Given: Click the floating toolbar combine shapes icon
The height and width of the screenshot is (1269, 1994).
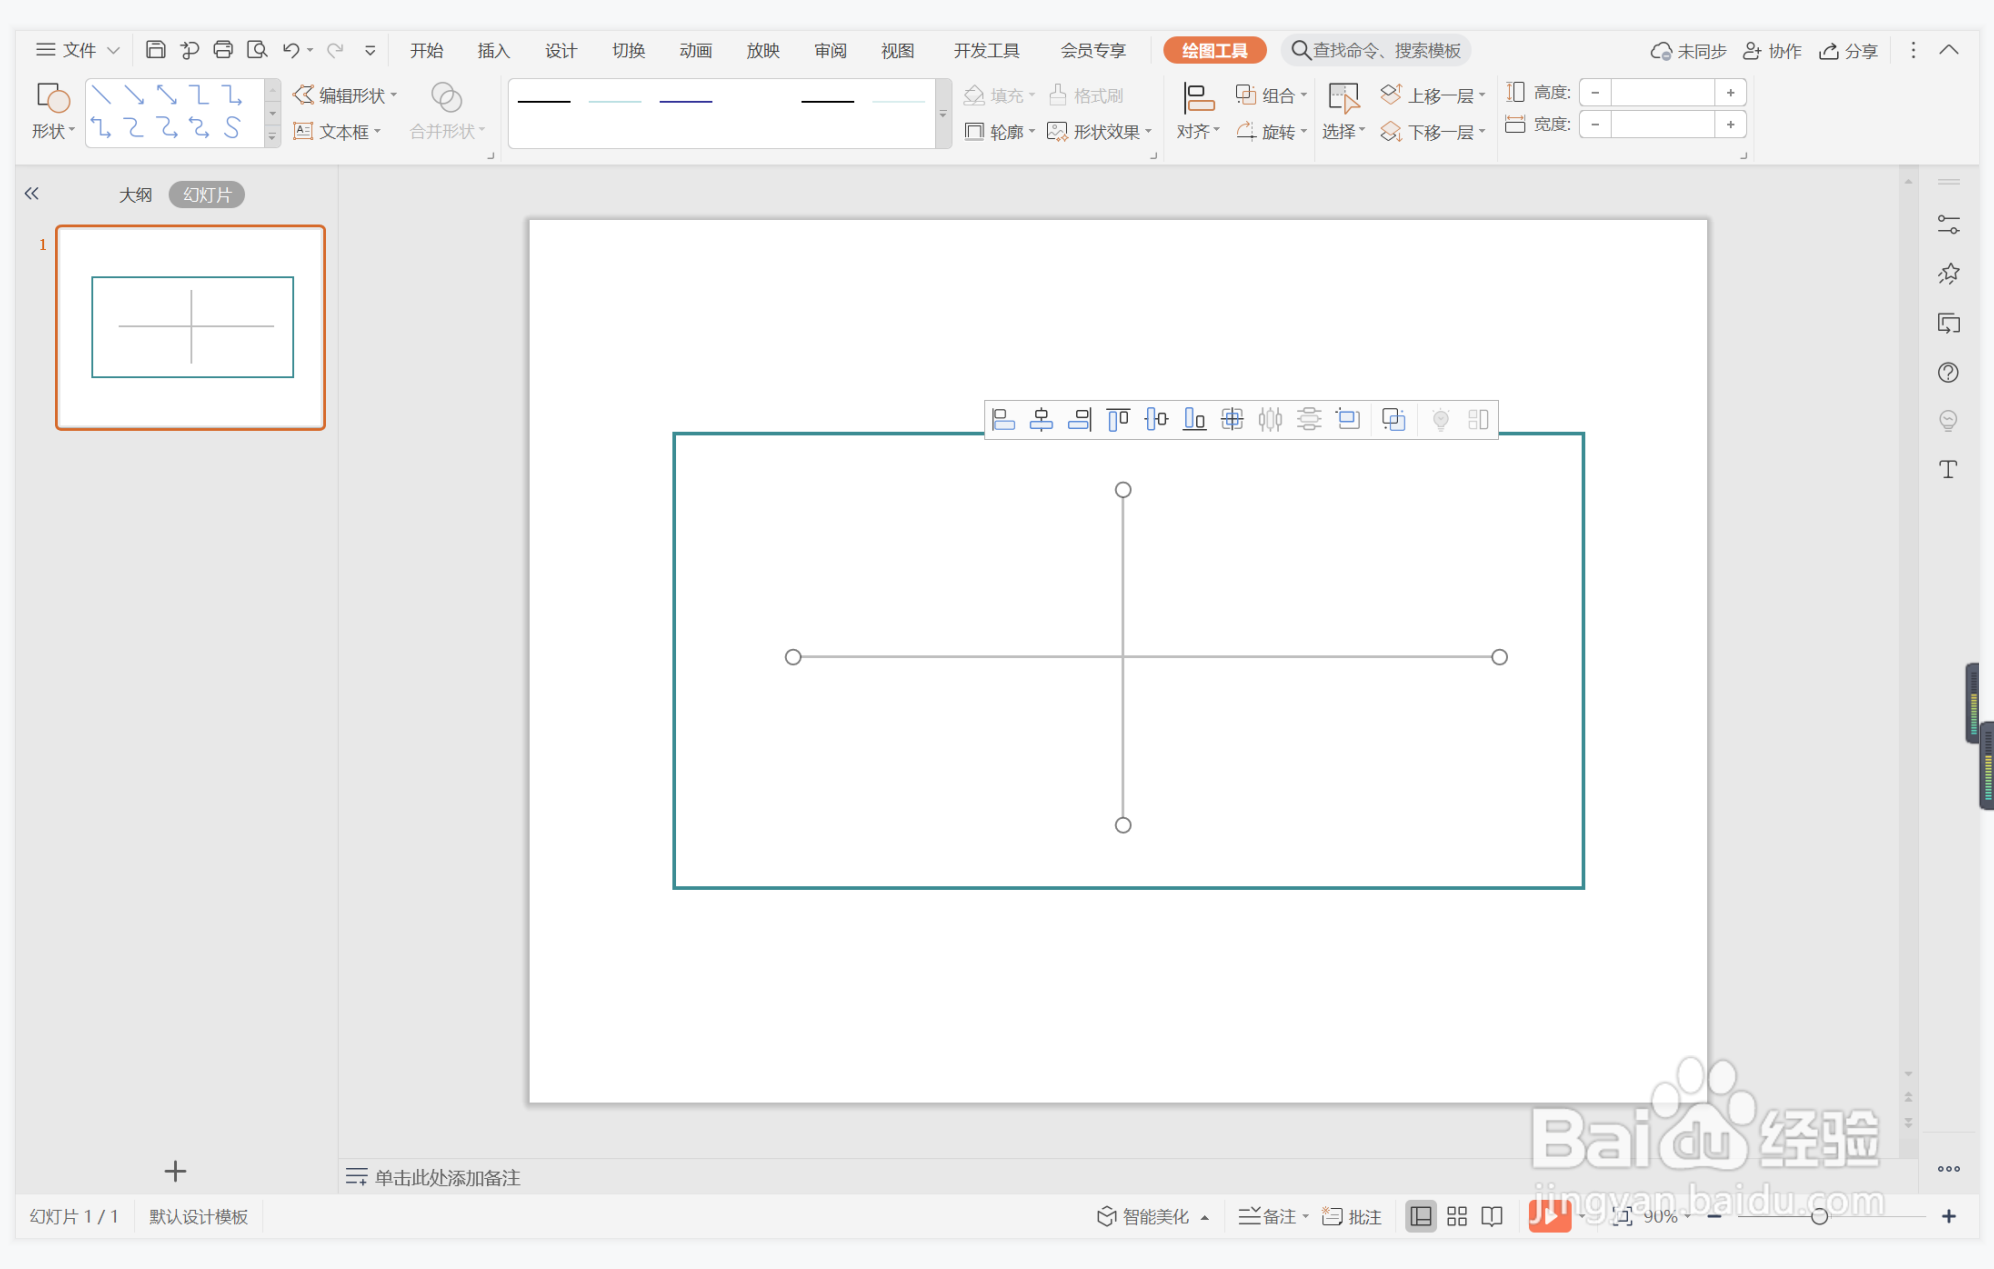Looking at the screenshot, I should pos(1393,420).
